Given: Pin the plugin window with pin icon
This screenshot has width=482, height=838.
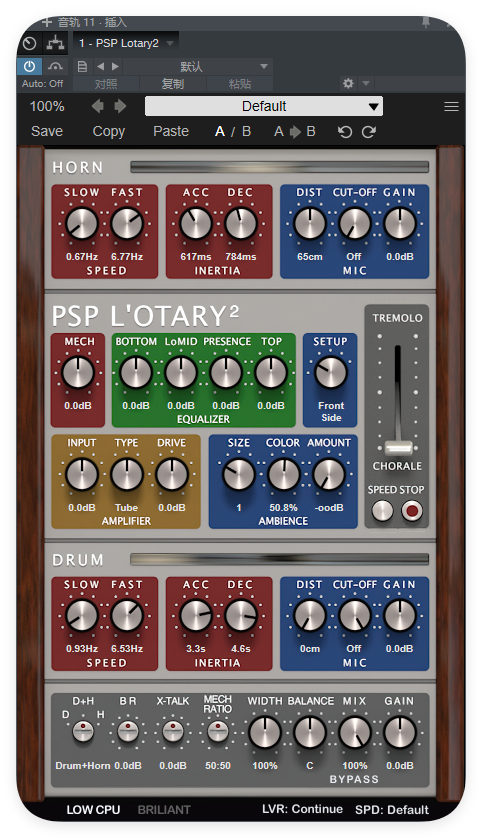Looking at the screenshot, I should tap(426, 22).
